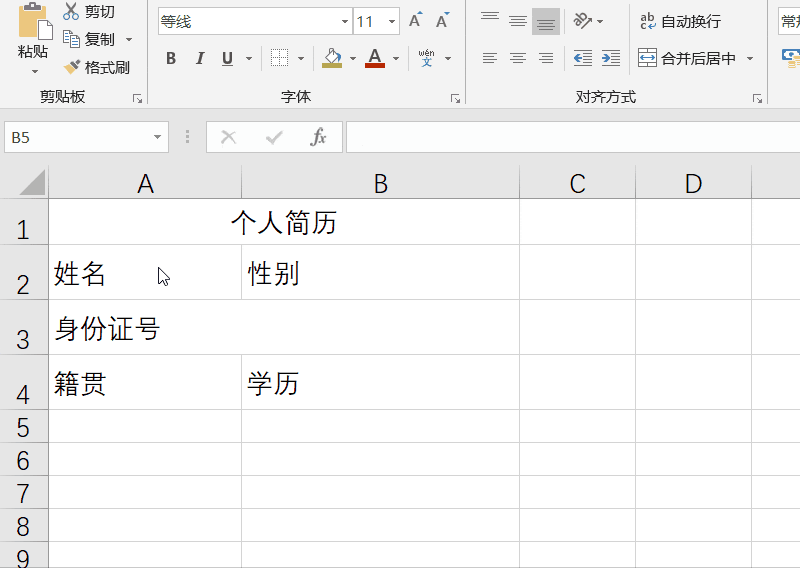The height and width of the screenshot is (568, 800).
Task: Click Merge & Center (合并后居中) button
Action: click(x=688, y=59)
